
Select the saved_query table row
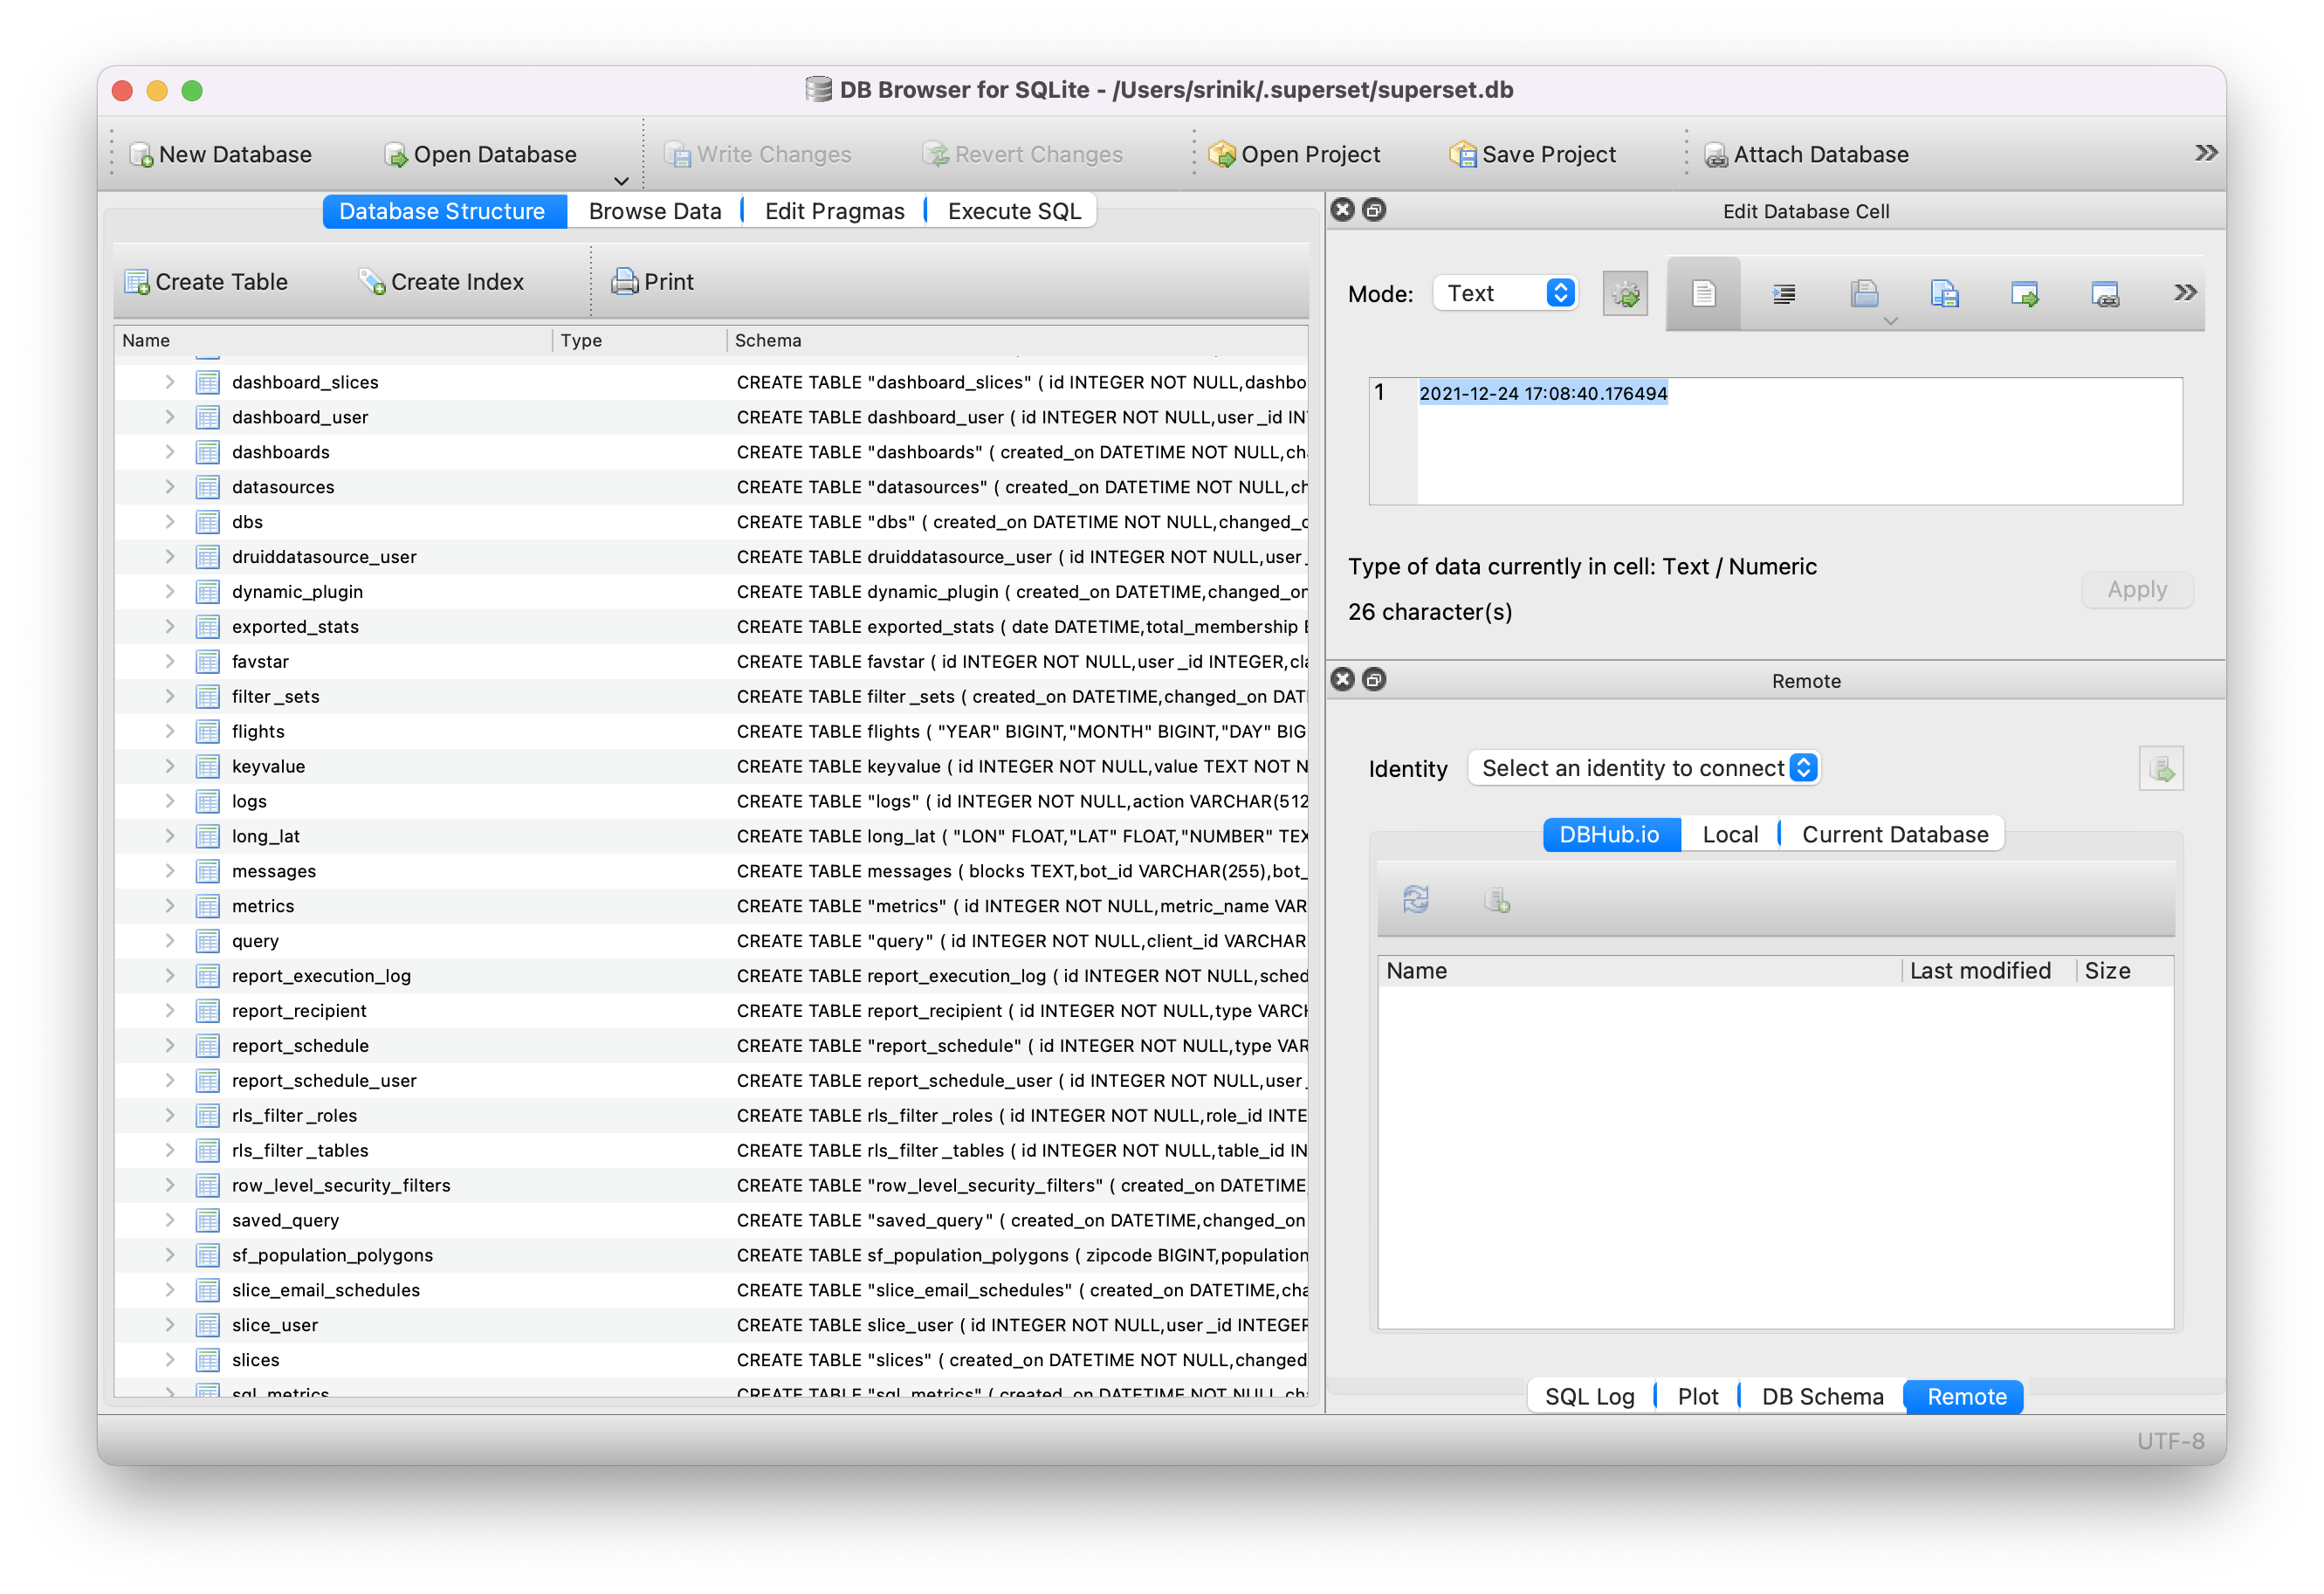710,1220
